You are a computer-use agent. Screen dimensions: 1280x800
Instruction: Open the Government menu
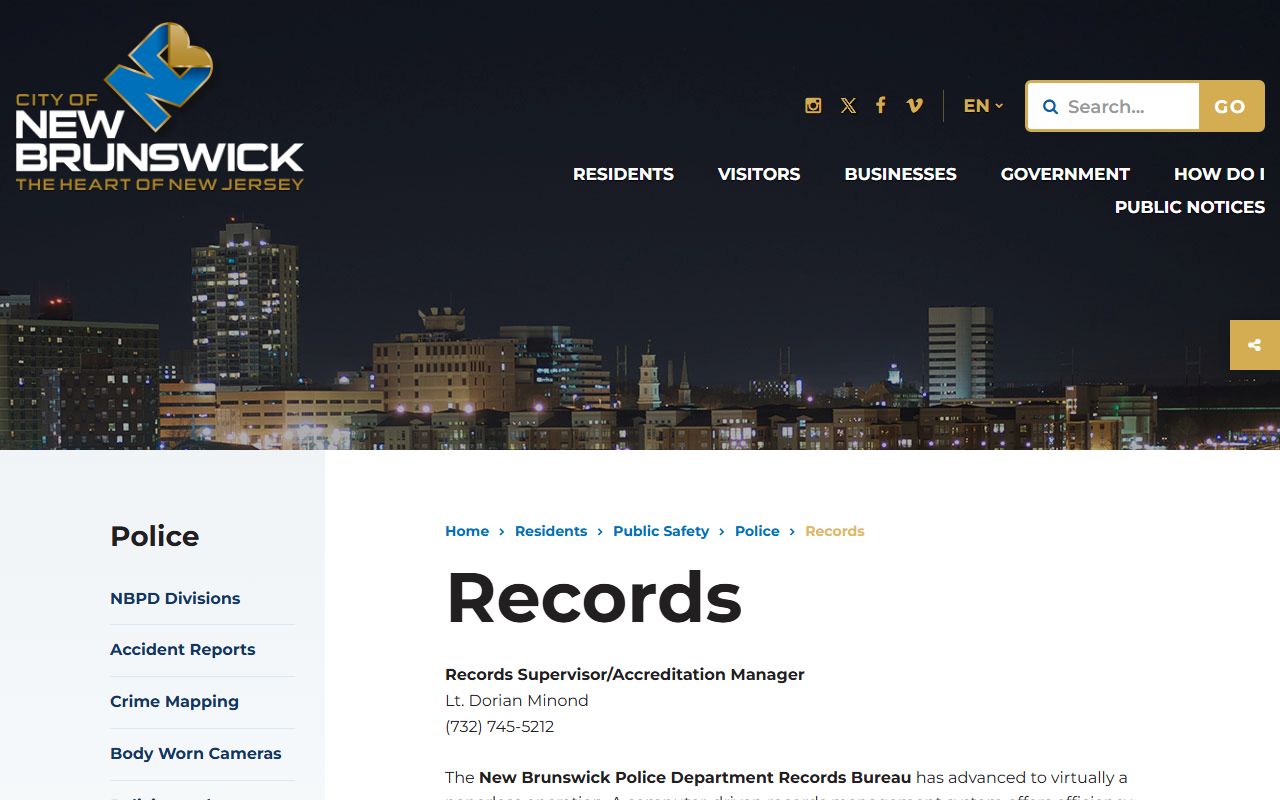pyautogui.click(x=1065, y=174)
